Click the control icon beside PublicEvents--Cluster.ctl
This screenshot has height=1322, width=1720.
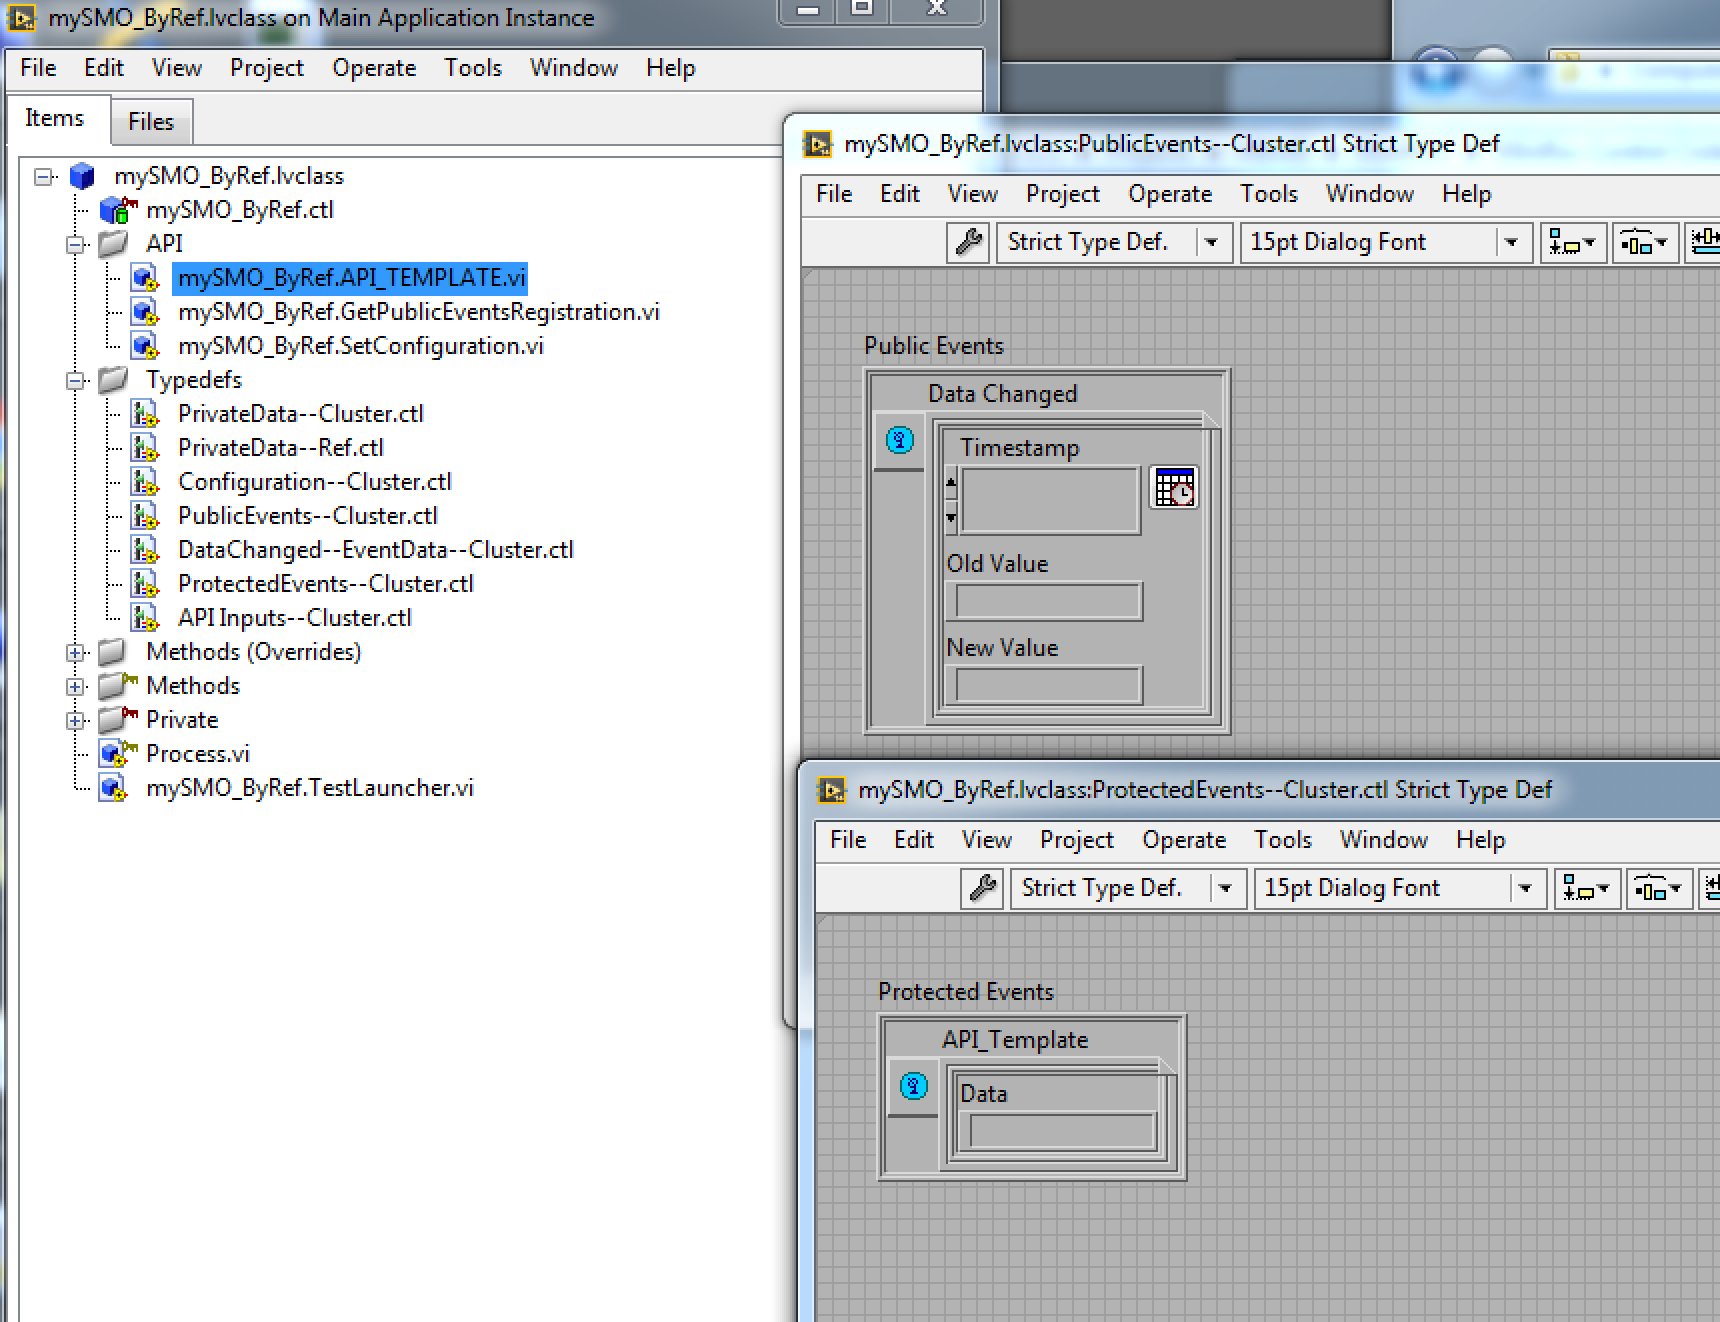tap(146, 516)
